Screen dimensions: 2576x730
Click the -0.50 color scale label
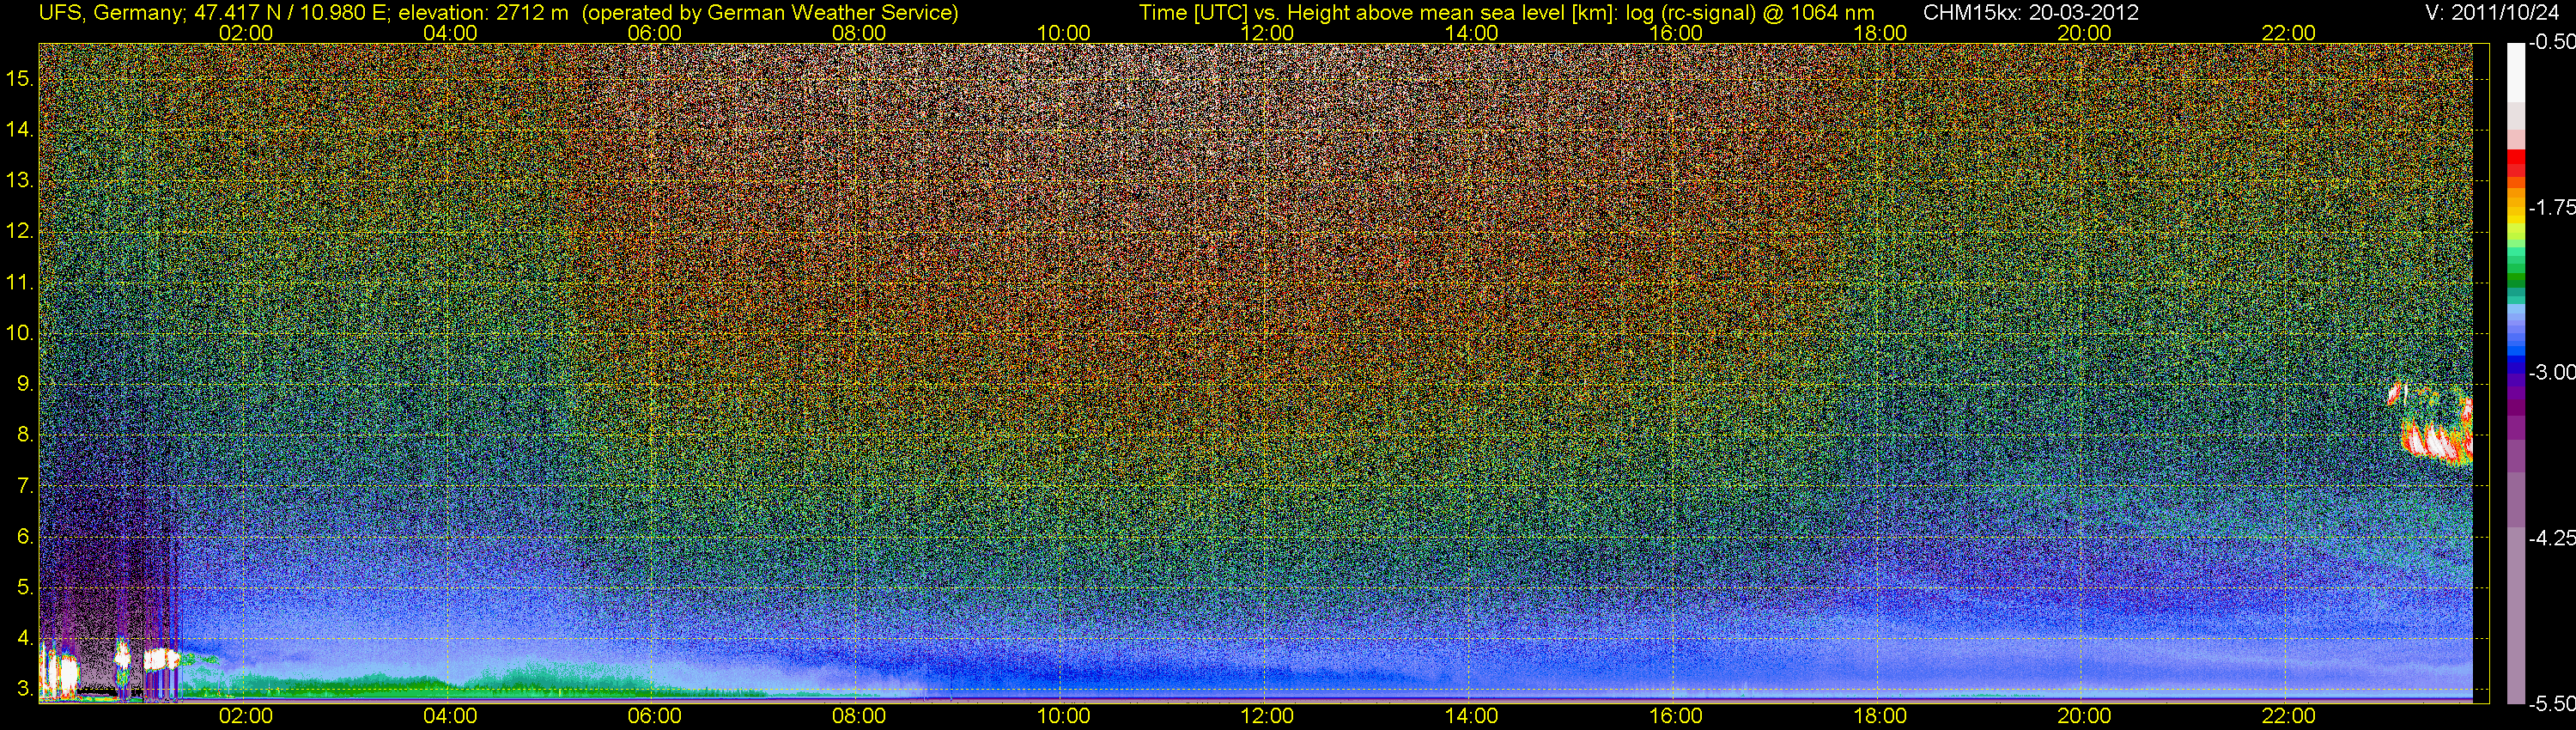(x=2551, y=43)
